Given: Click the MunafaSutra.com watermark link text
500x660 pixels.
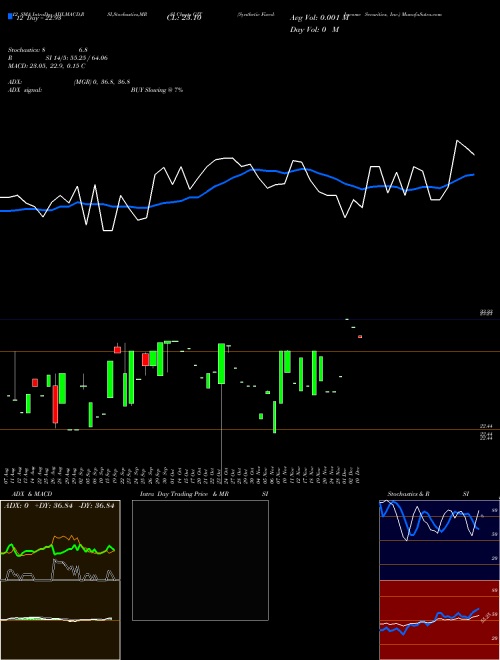Looking at the screenshot, I should (x=421, y=14).
